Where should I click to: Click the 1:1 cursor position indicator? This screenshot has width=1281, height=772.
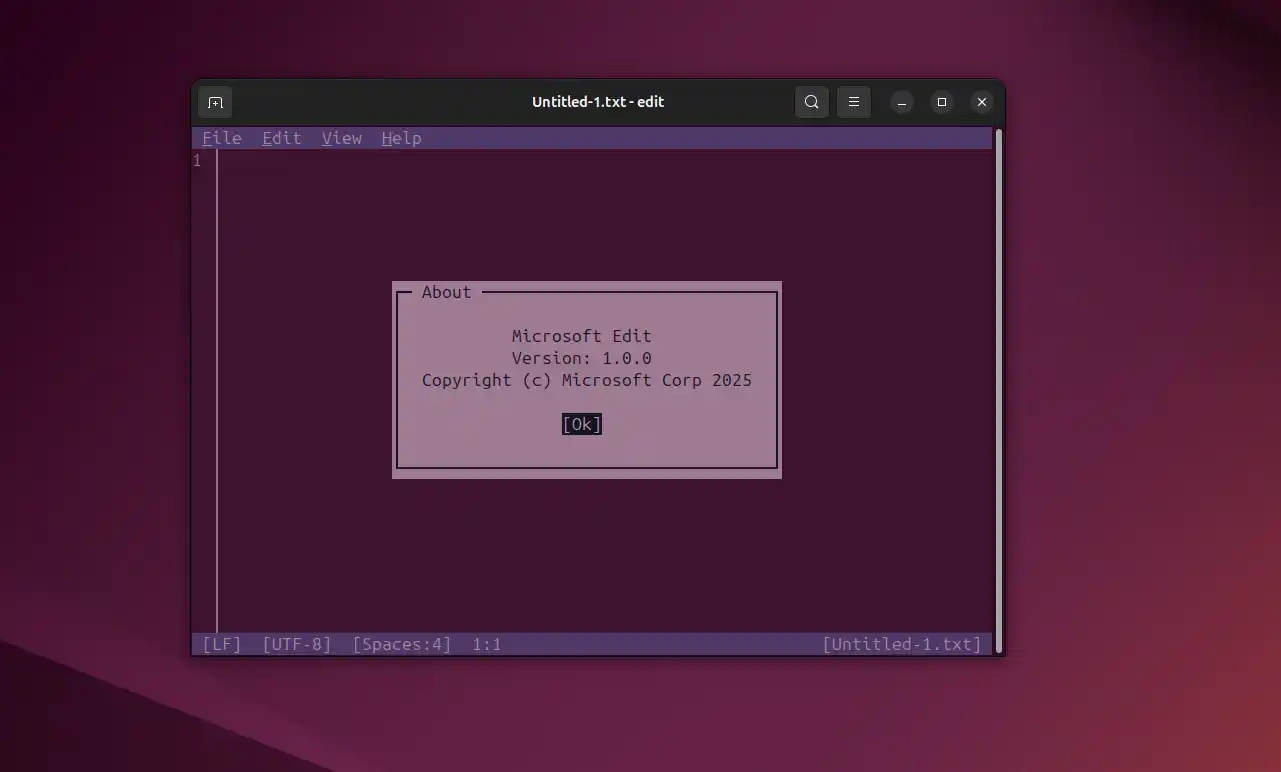pyautogui.click(x=486, y=643)
